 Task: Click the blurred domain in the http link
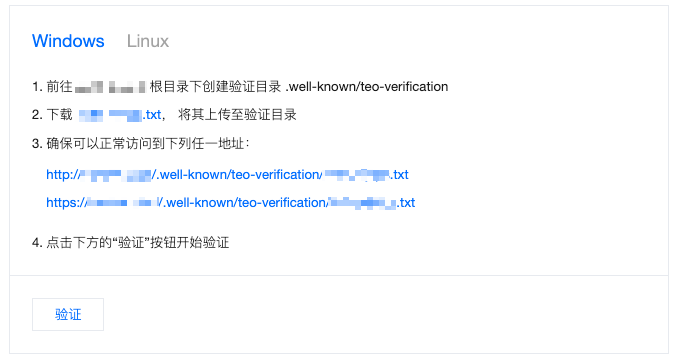[116, 174]
